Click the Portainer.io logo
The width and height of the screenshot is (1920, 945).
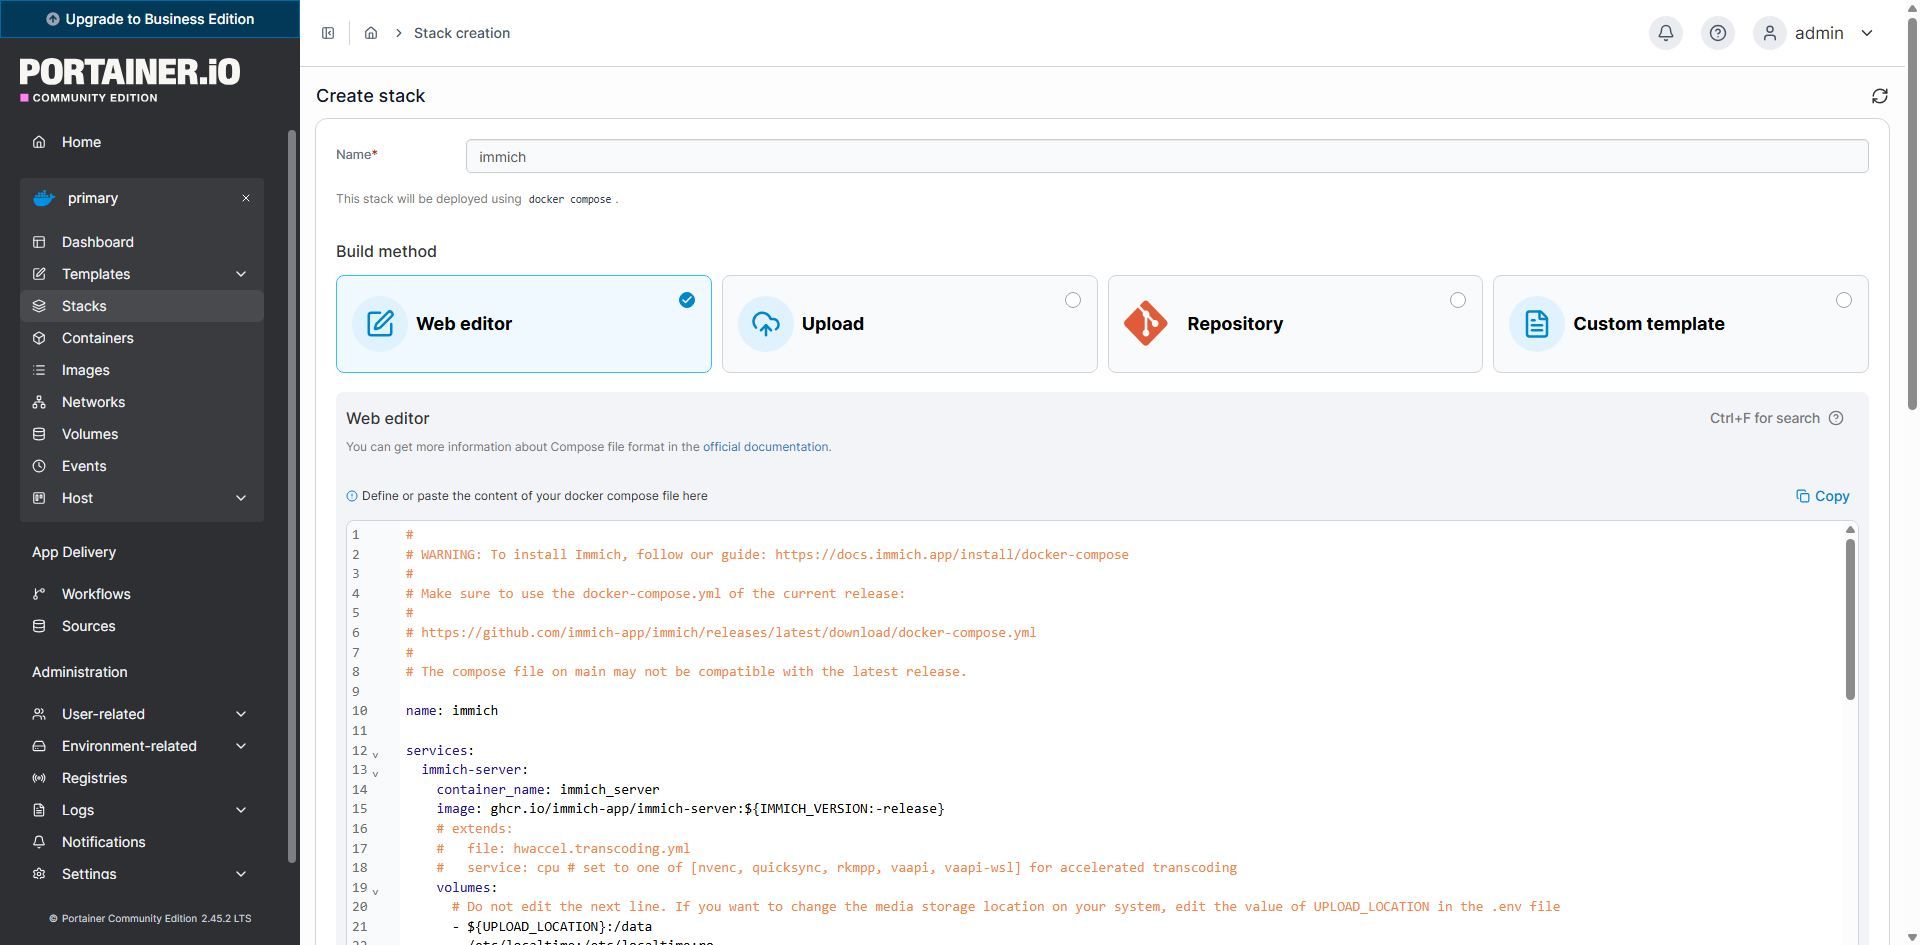(130, 80)
